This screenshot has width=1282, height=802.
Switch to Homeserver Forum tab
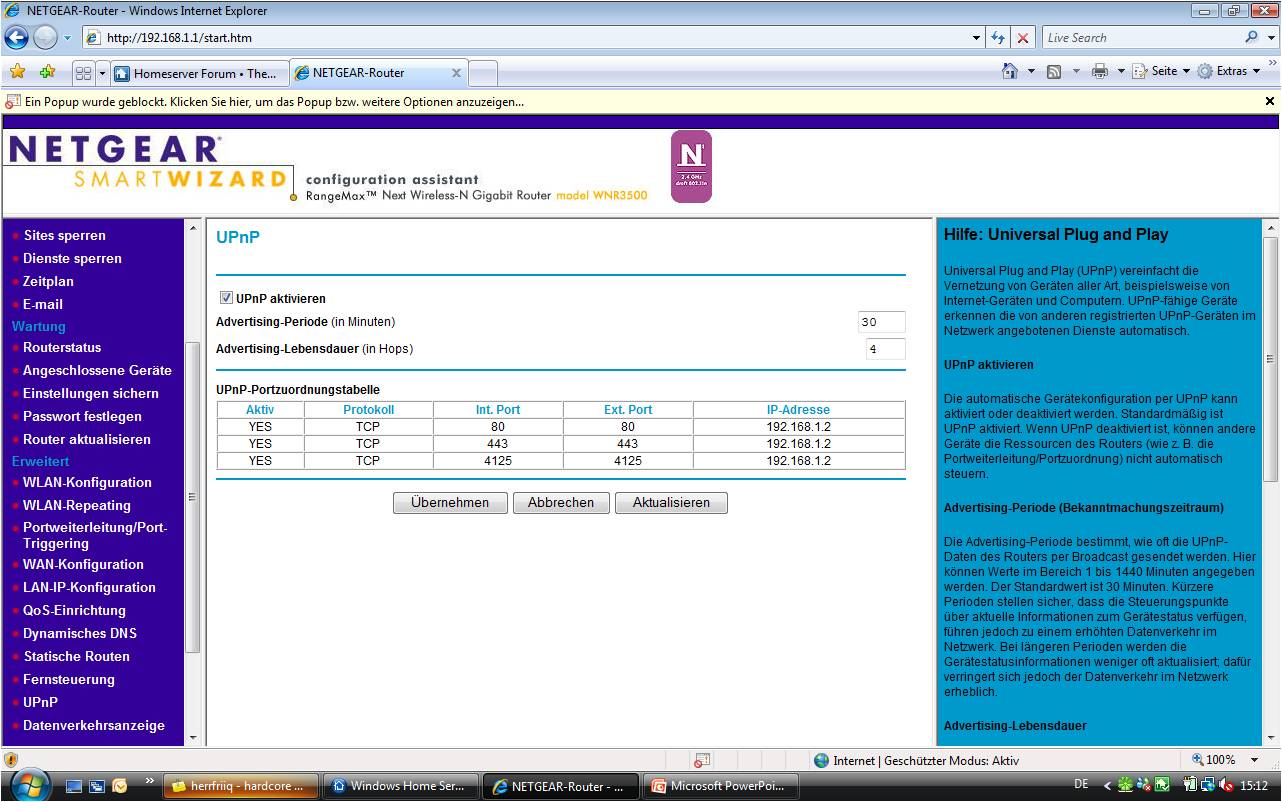198,73
